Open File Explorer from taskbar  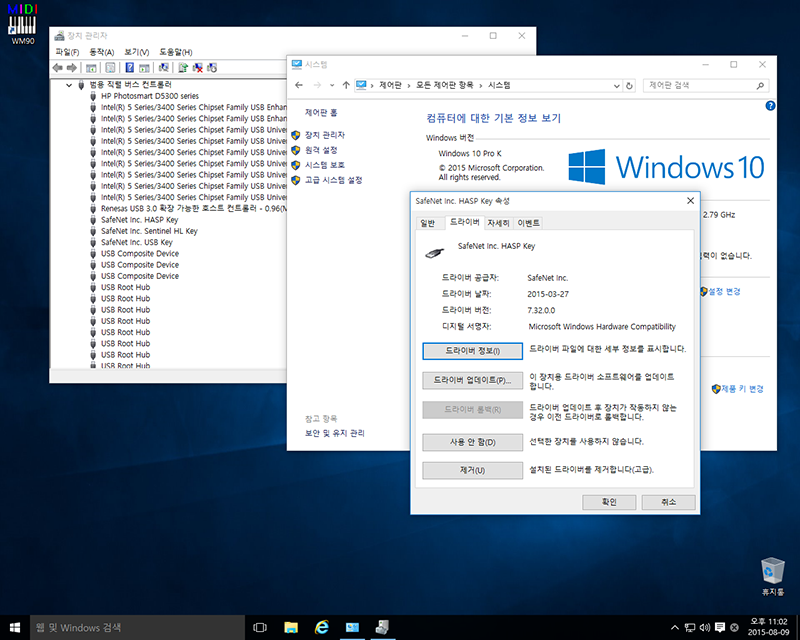[291, 628]
